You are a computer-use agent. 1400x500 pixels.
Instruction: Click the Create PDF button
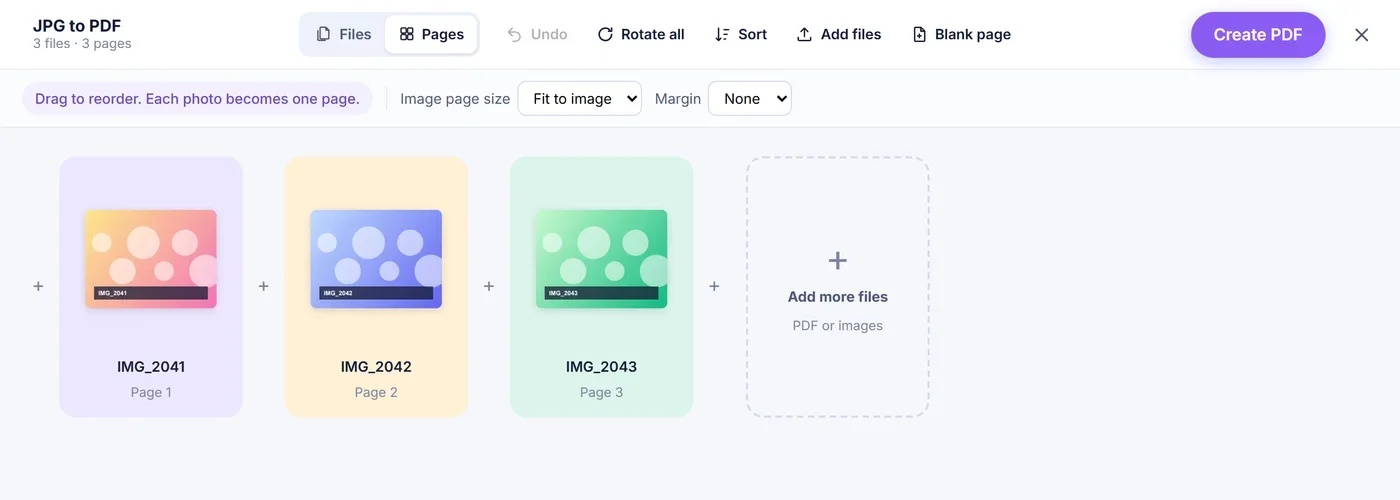[x=1258, y=35]
